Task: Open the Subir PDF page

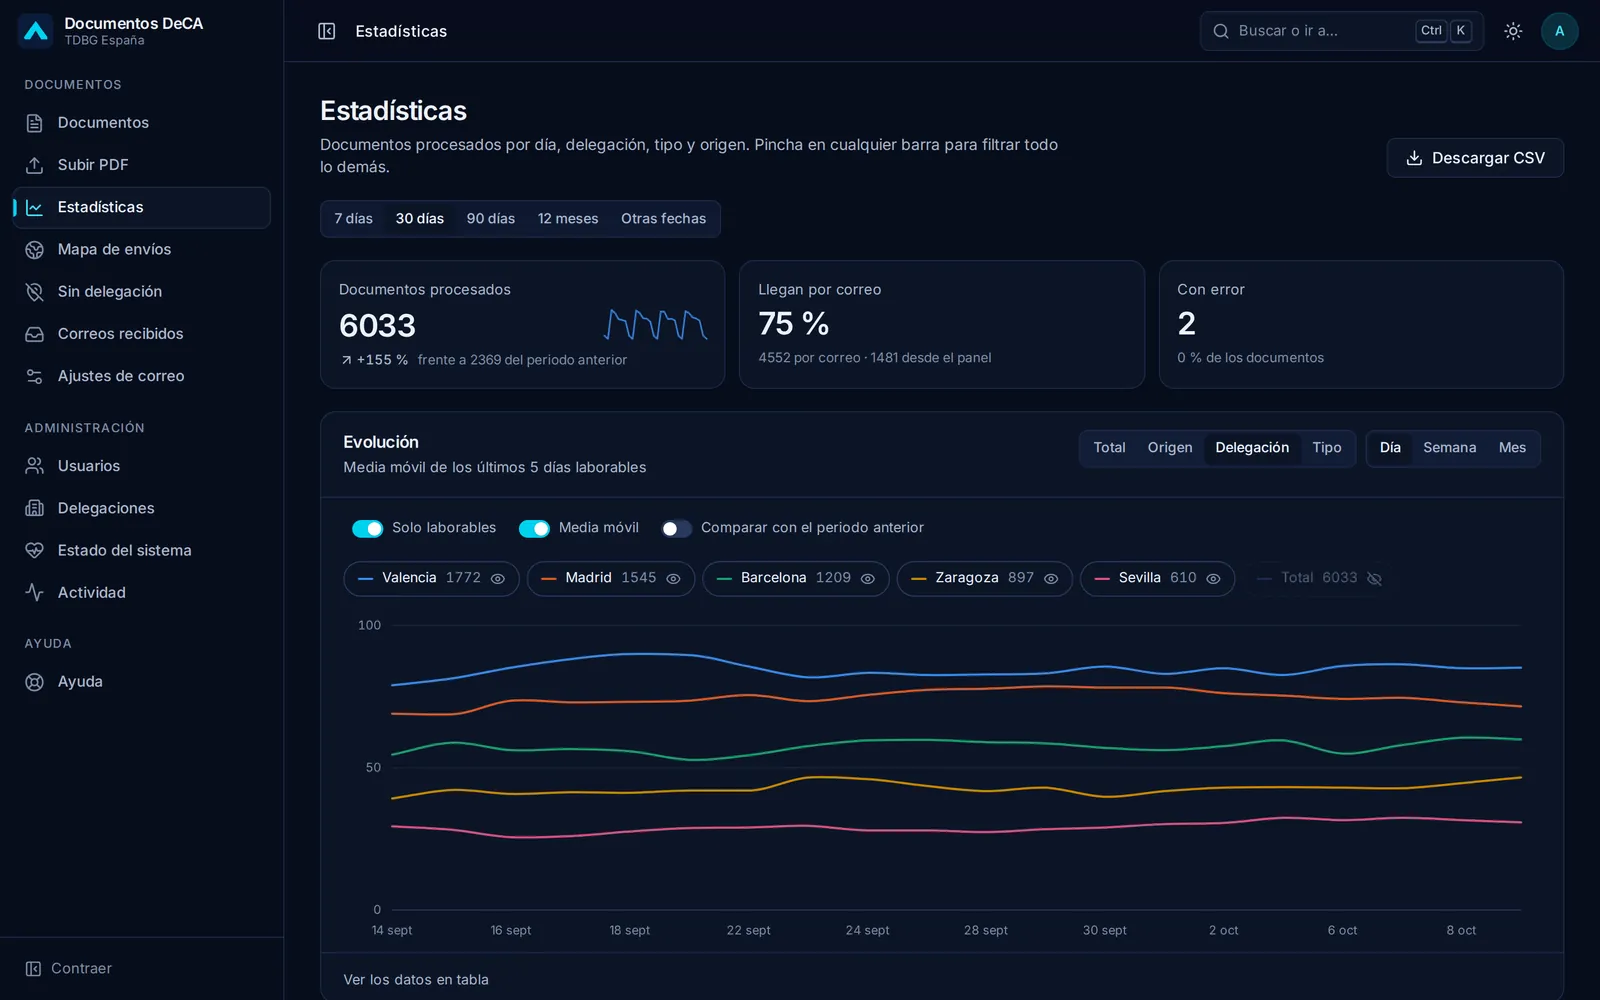Action: coord(141,165)
